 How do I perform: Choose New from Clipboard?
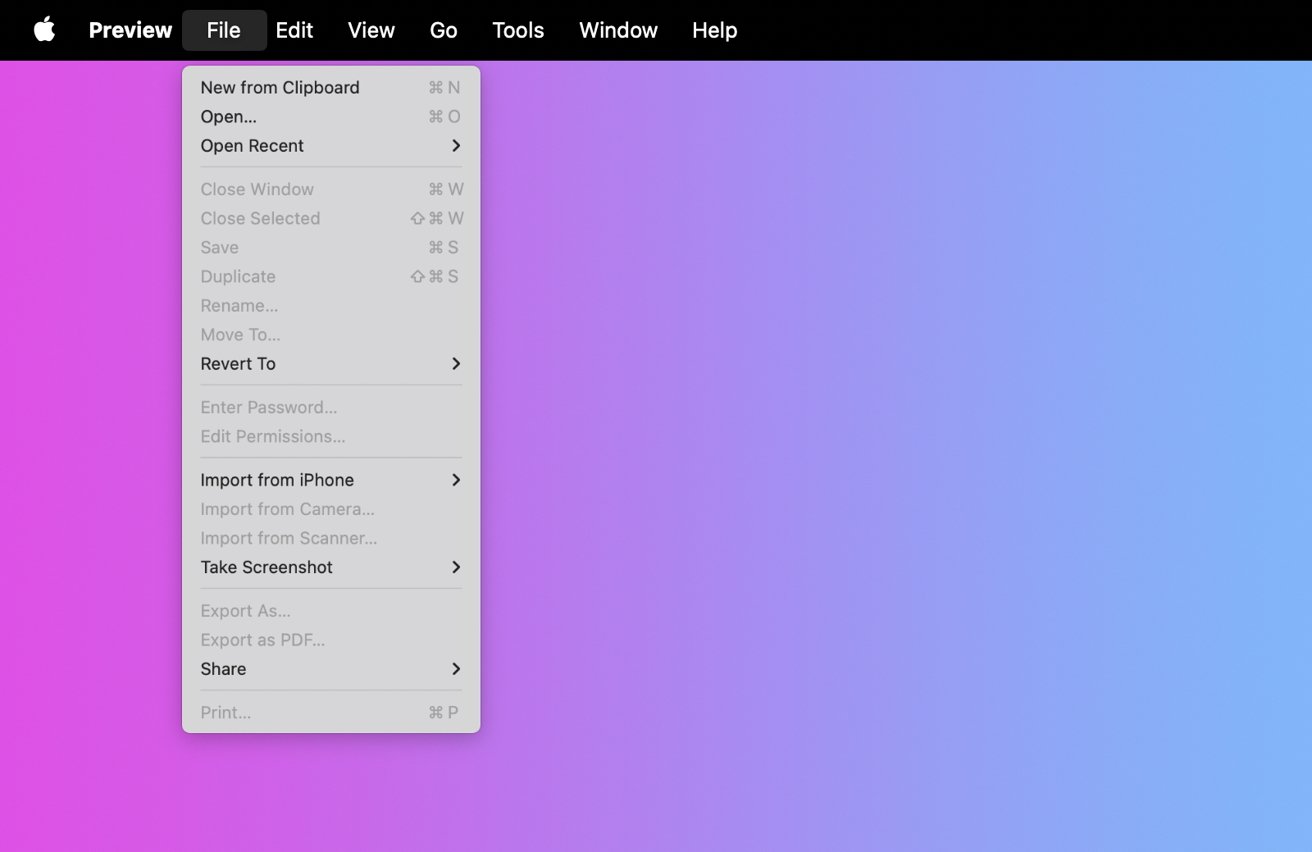(331, 88)
